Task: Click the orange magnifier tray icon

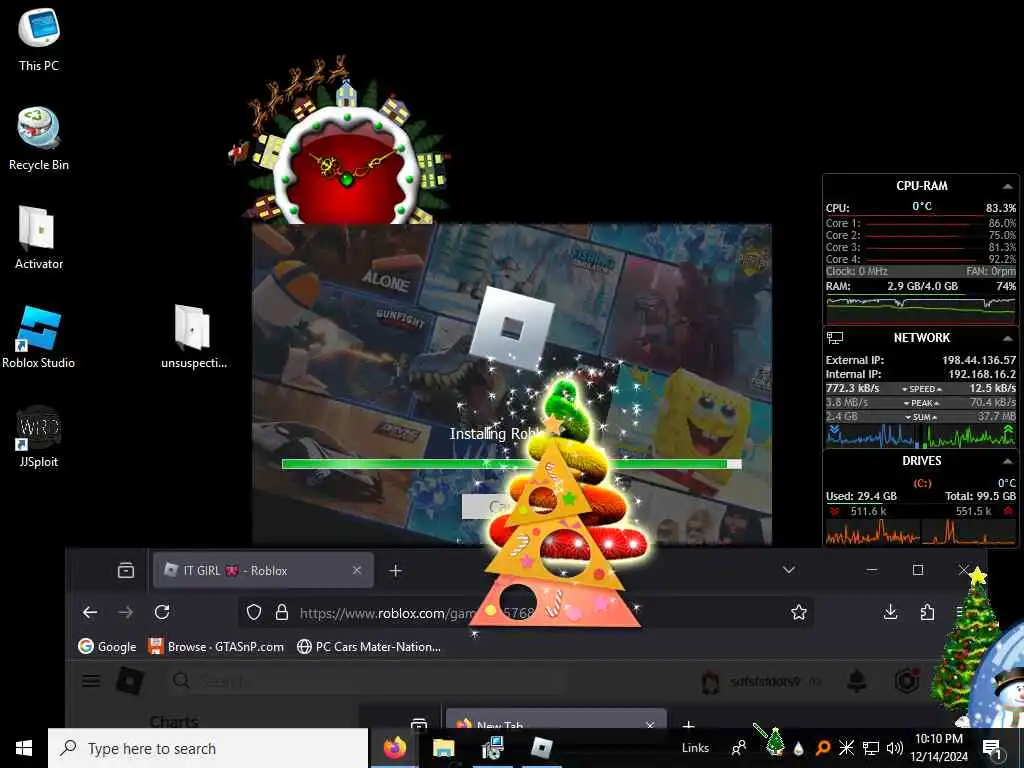Action: [823, 748]
